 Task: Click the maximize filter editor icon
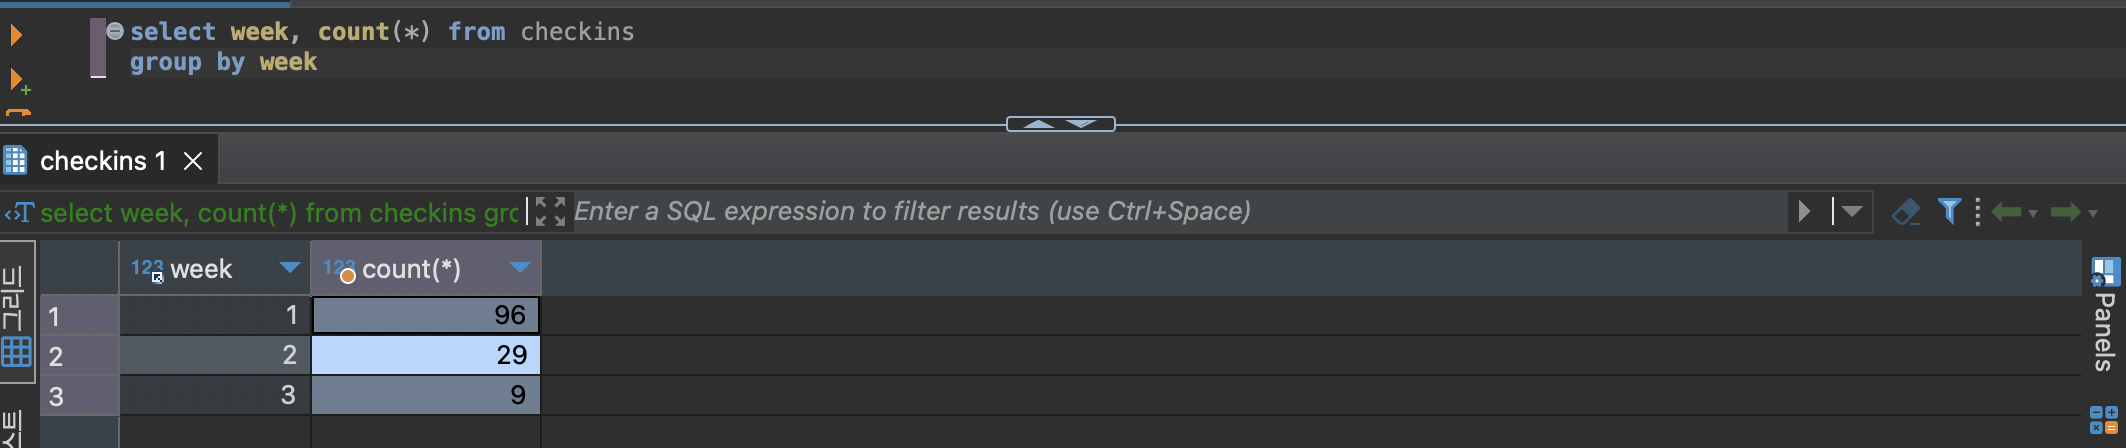pyautogui.click(x=549, y=211)
